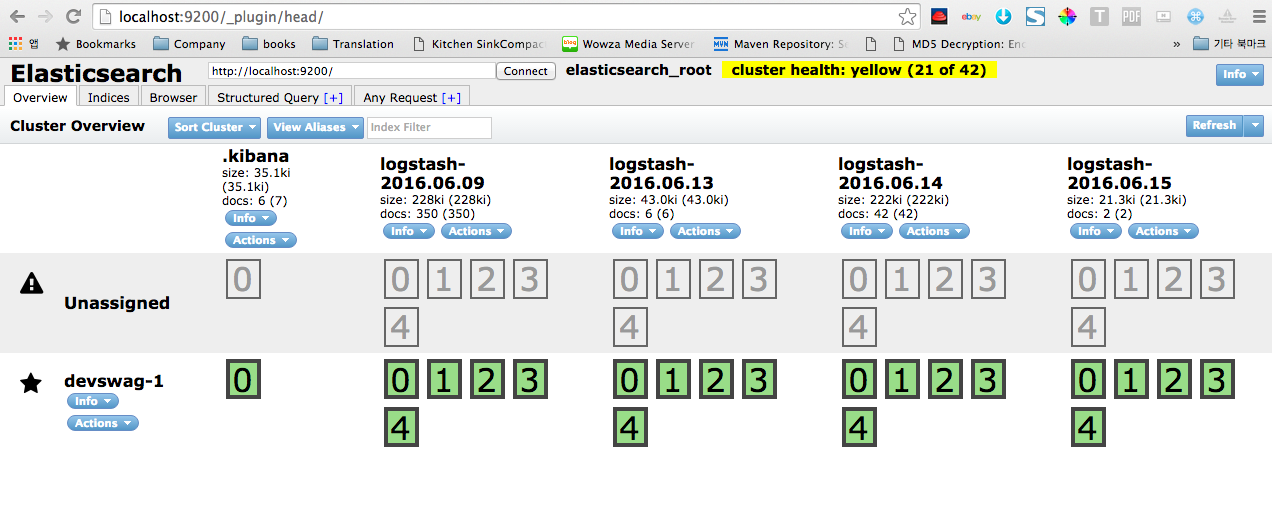1272x519 pixels.
Task: Click the gray screen extension icon
Action: coord(1163,16)
